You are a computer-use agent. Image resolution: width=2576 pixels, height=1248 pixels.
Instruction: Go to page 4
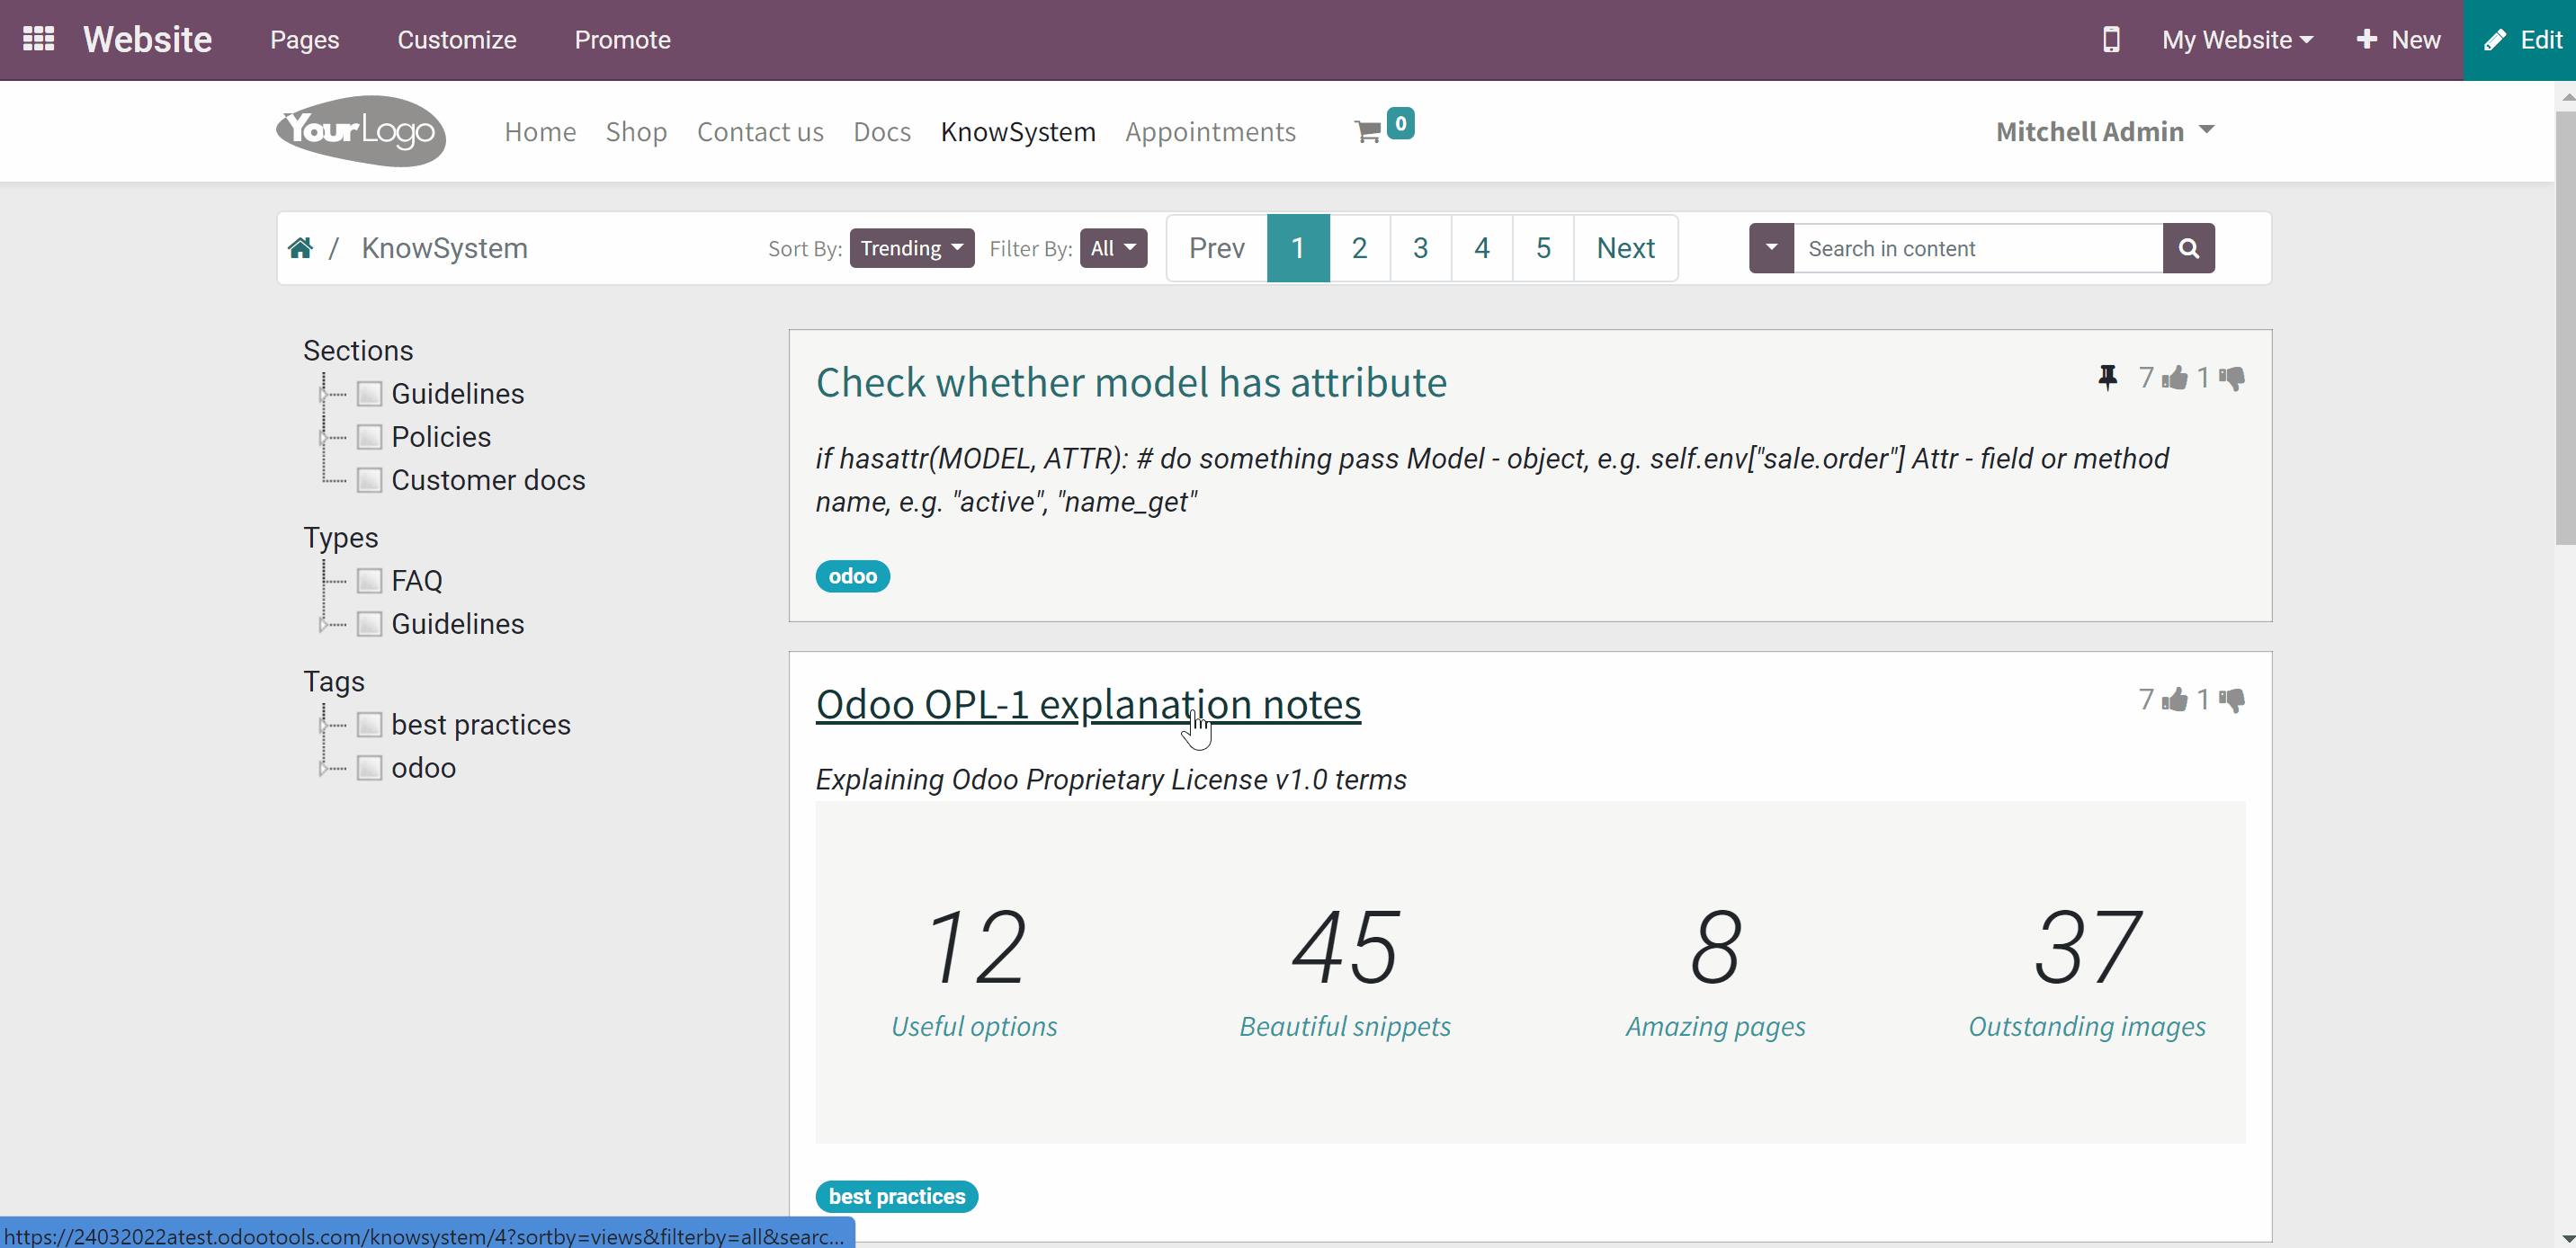(x=1482, y=248)
